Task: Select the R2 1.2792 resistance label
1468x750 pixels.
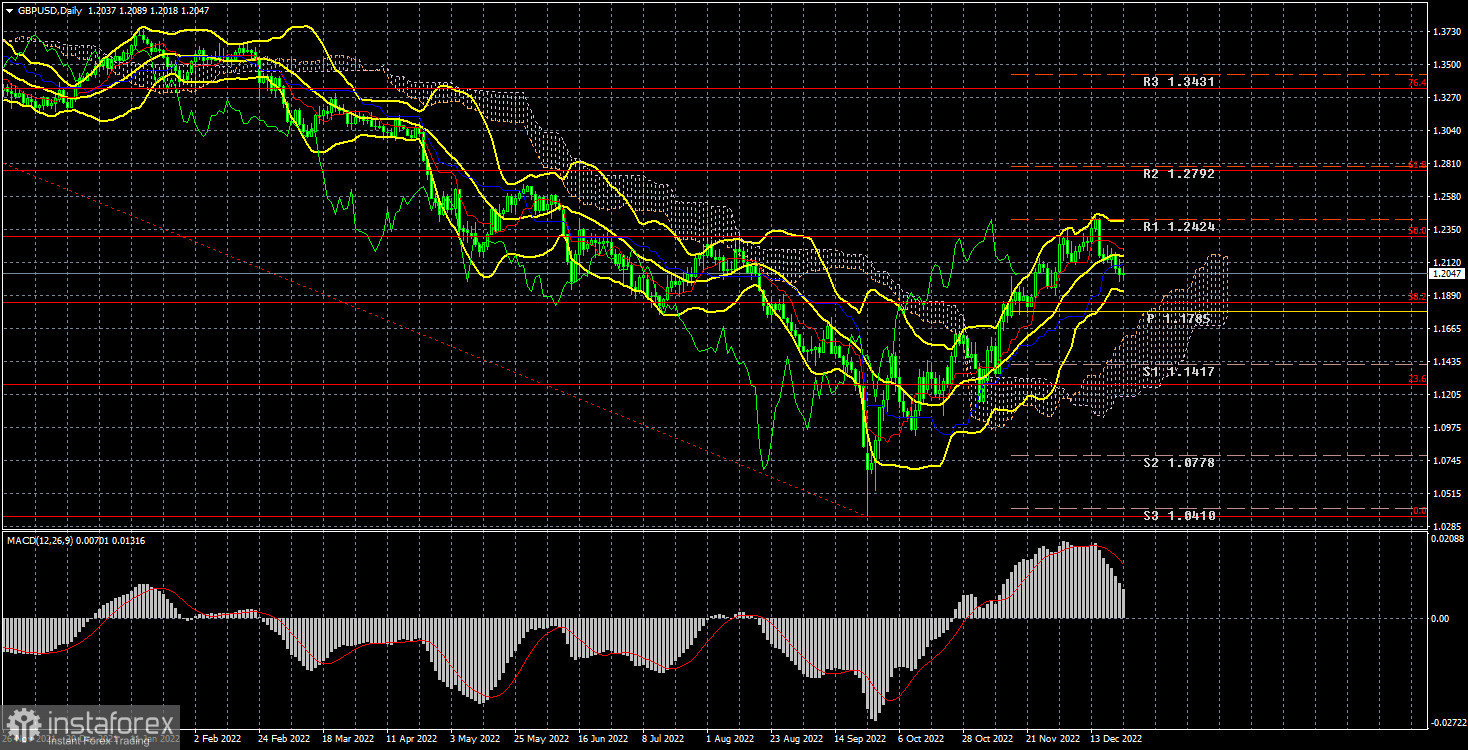Action: (1180, 174)
